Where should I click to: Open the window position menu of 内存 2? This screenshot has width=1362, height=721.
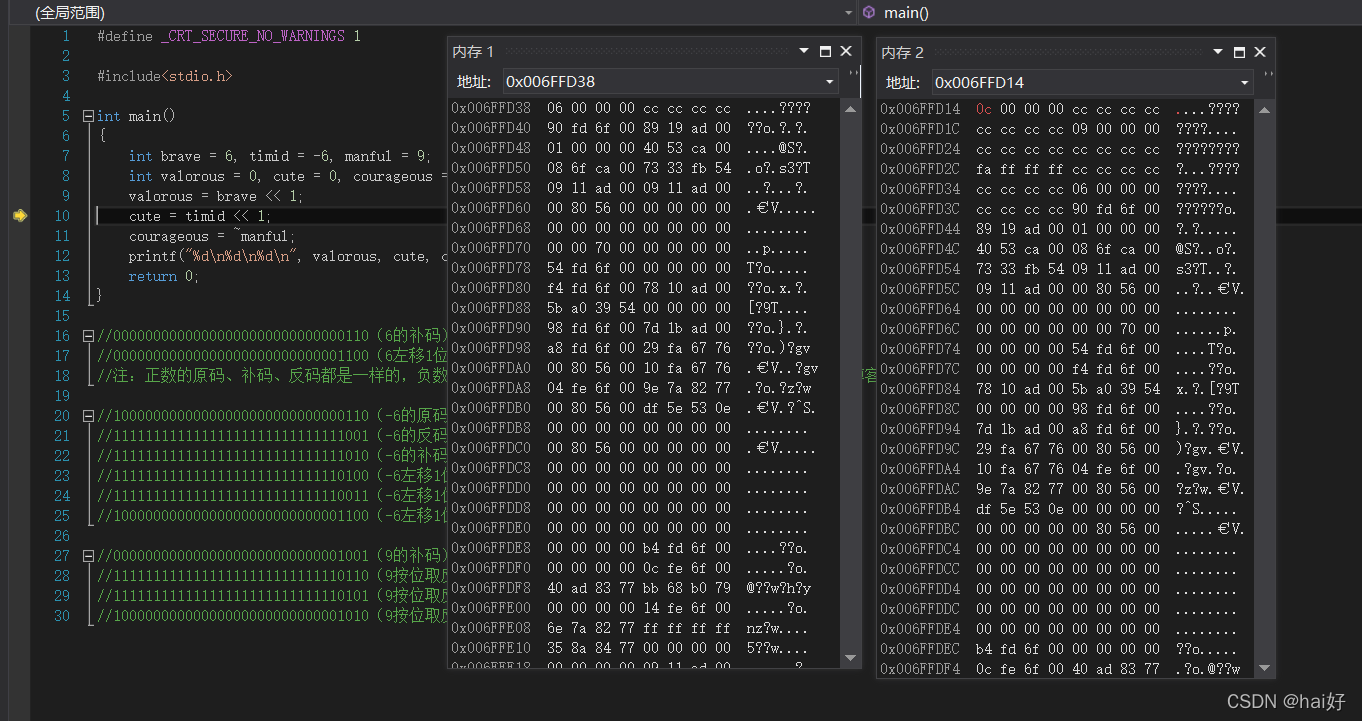[x=1218, y=52]
